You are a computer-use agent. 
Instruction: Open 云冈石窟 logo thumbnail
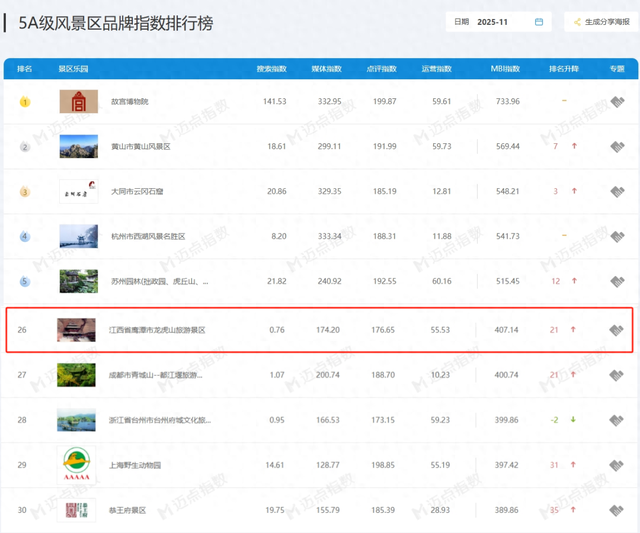79,191
